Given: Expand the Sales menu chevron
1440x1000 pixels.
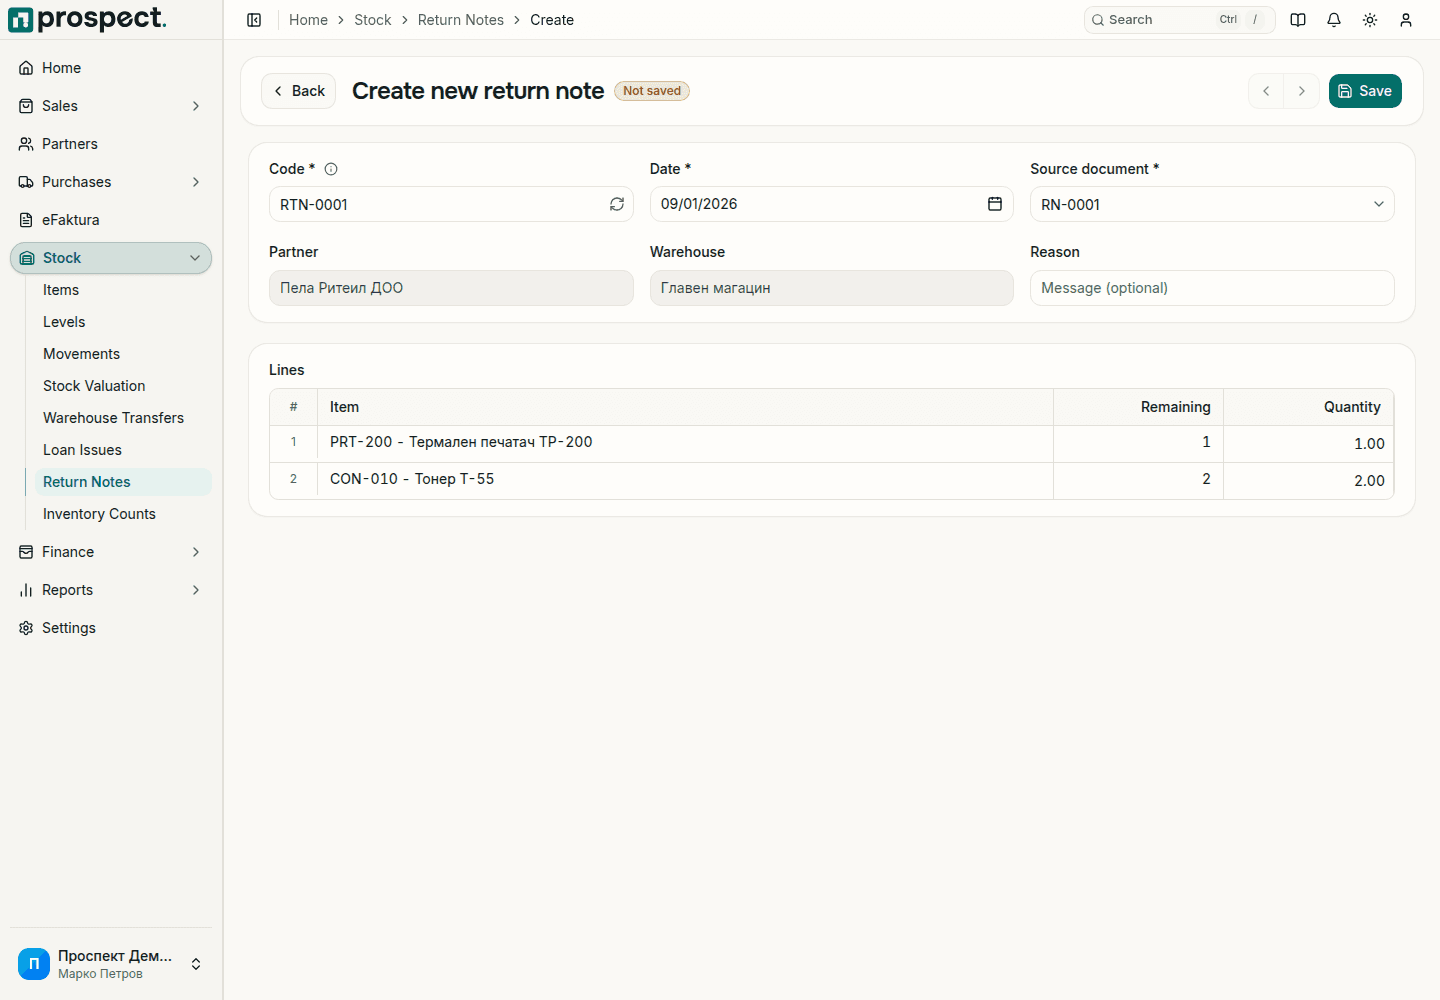Looking at the screenshot, I should (x=196, y=106).
